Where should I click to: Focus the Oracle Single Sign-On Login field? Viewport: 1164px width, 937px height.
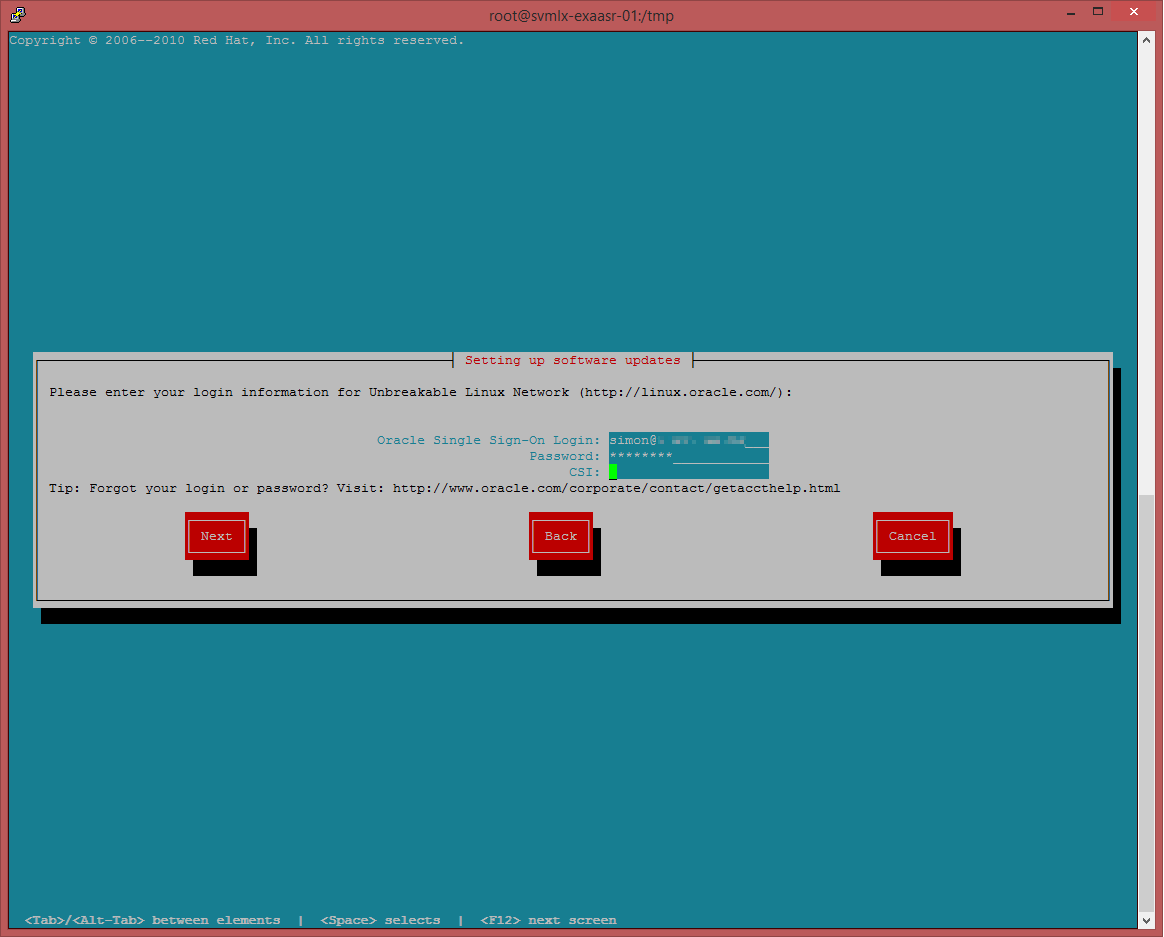688,440
